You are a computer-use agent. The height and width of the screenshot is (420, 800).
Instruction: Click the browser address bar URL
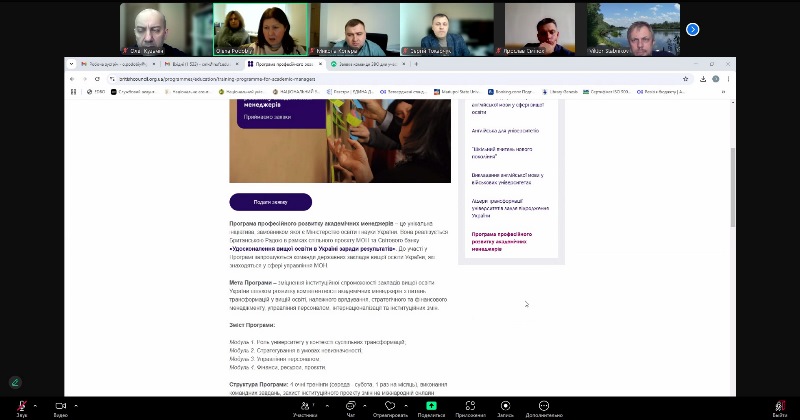pos(217,79)
